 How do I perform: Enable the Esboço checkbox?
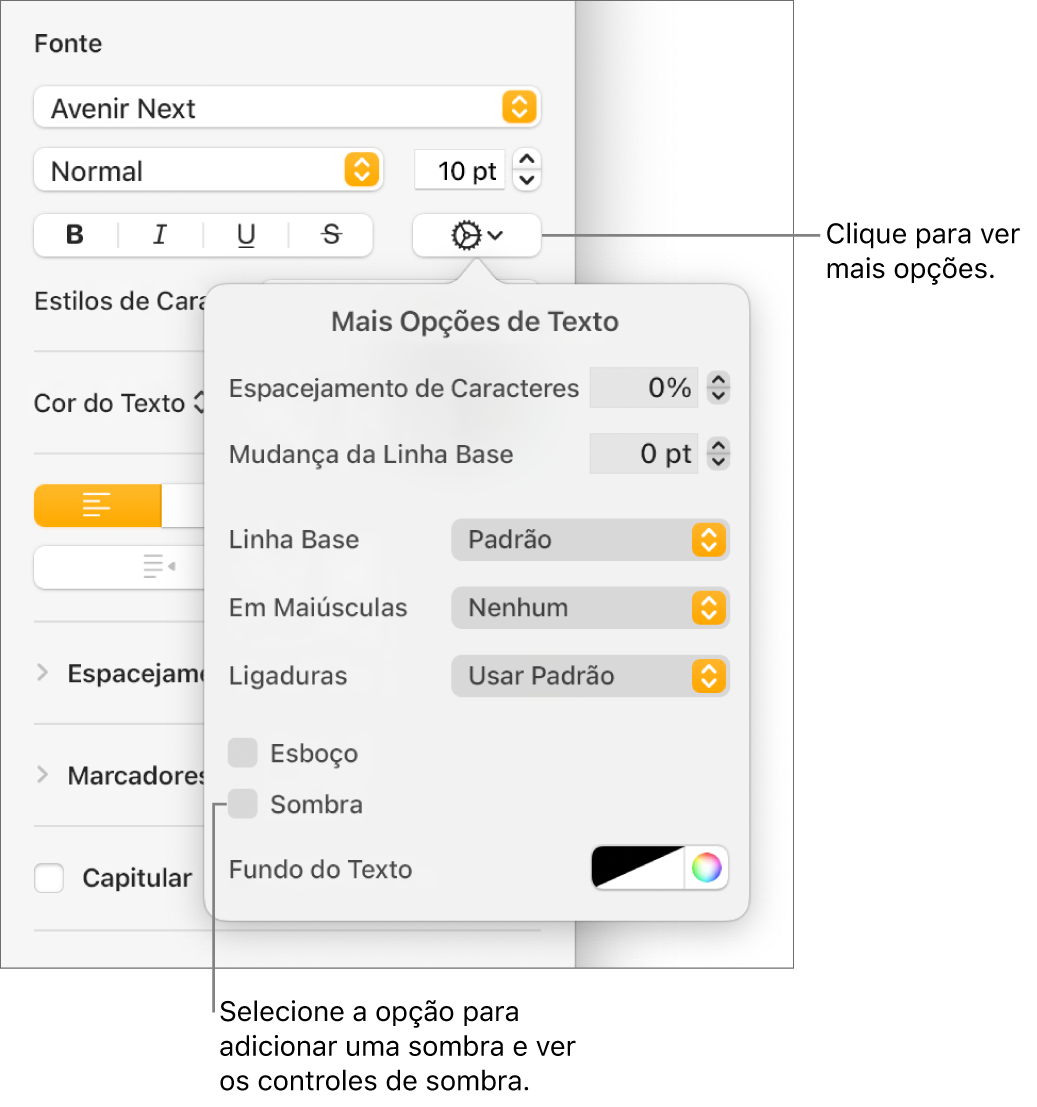243,753
